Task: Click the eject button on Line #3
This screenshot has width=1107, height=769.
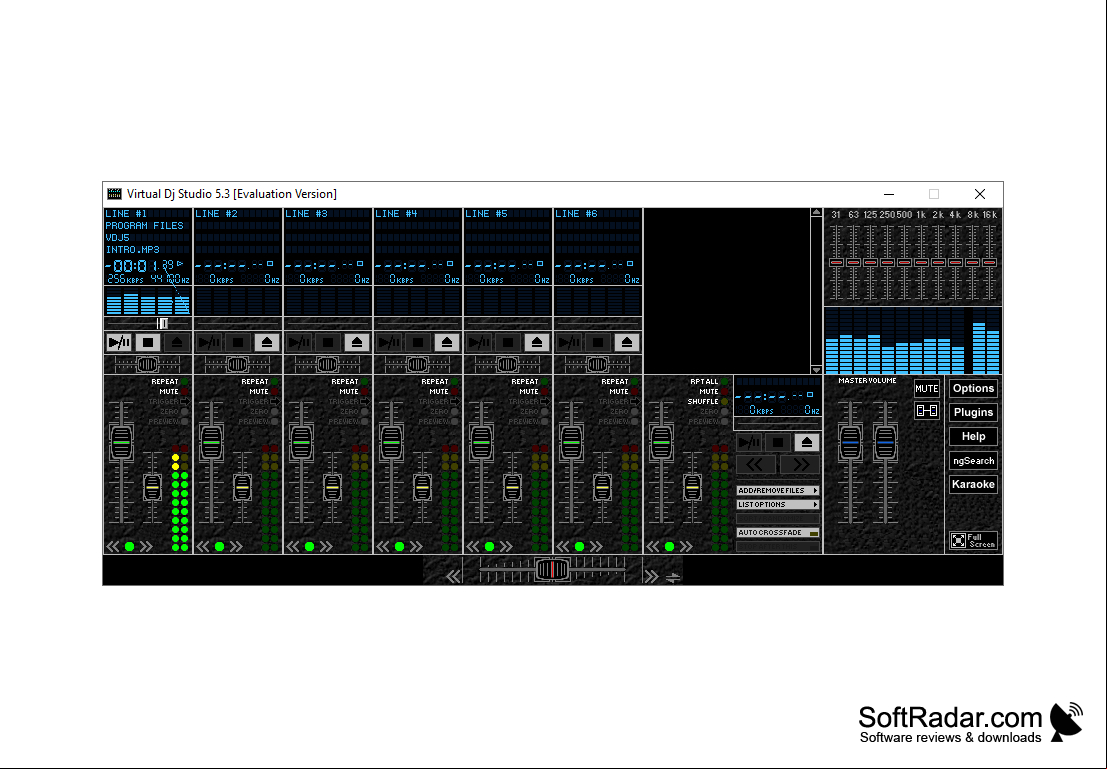Action: point(357,343)
